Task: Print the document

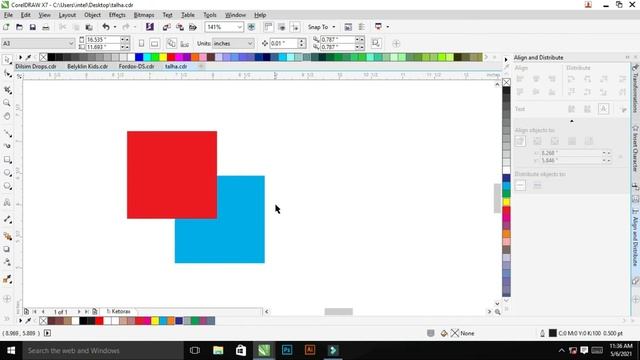Action: tap(46, 27)
